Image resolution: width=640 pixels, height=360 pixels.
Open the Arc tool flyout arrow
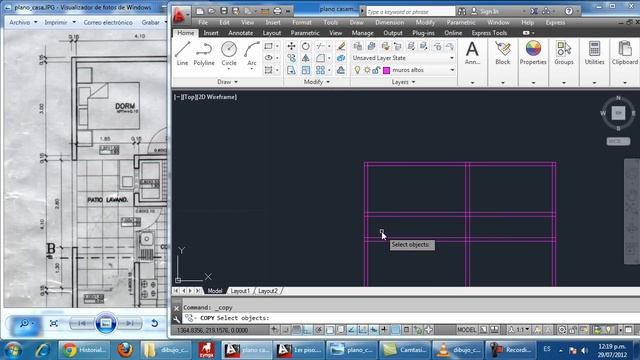click(x=251, y=69)
